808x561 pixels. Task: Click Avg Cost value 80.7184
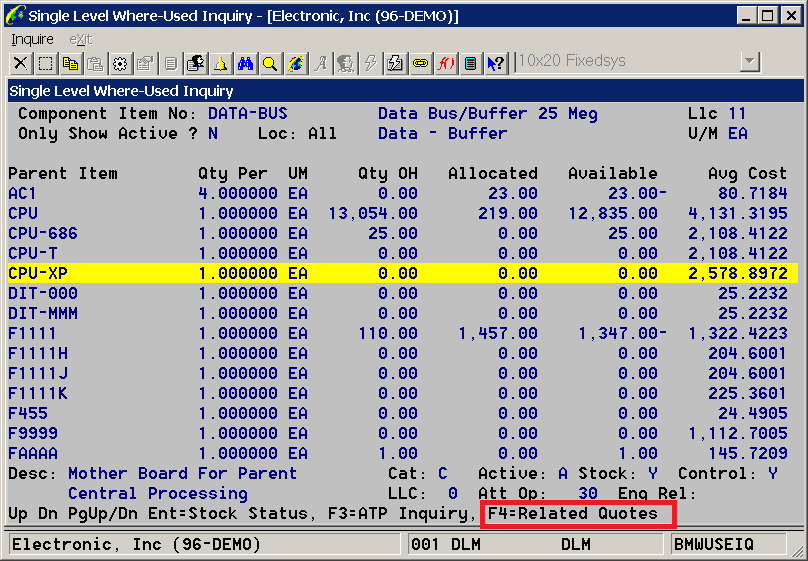[x=753, y=193]
